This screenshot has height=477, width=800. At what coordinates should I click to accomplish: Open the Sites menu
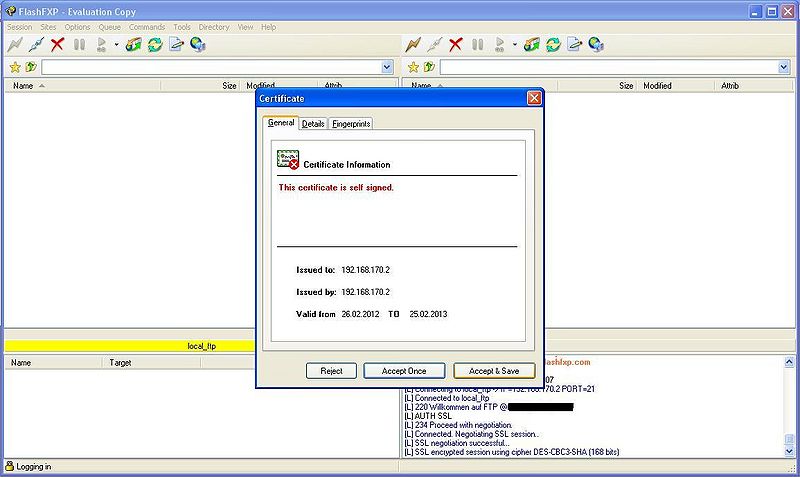coord(48,27)
